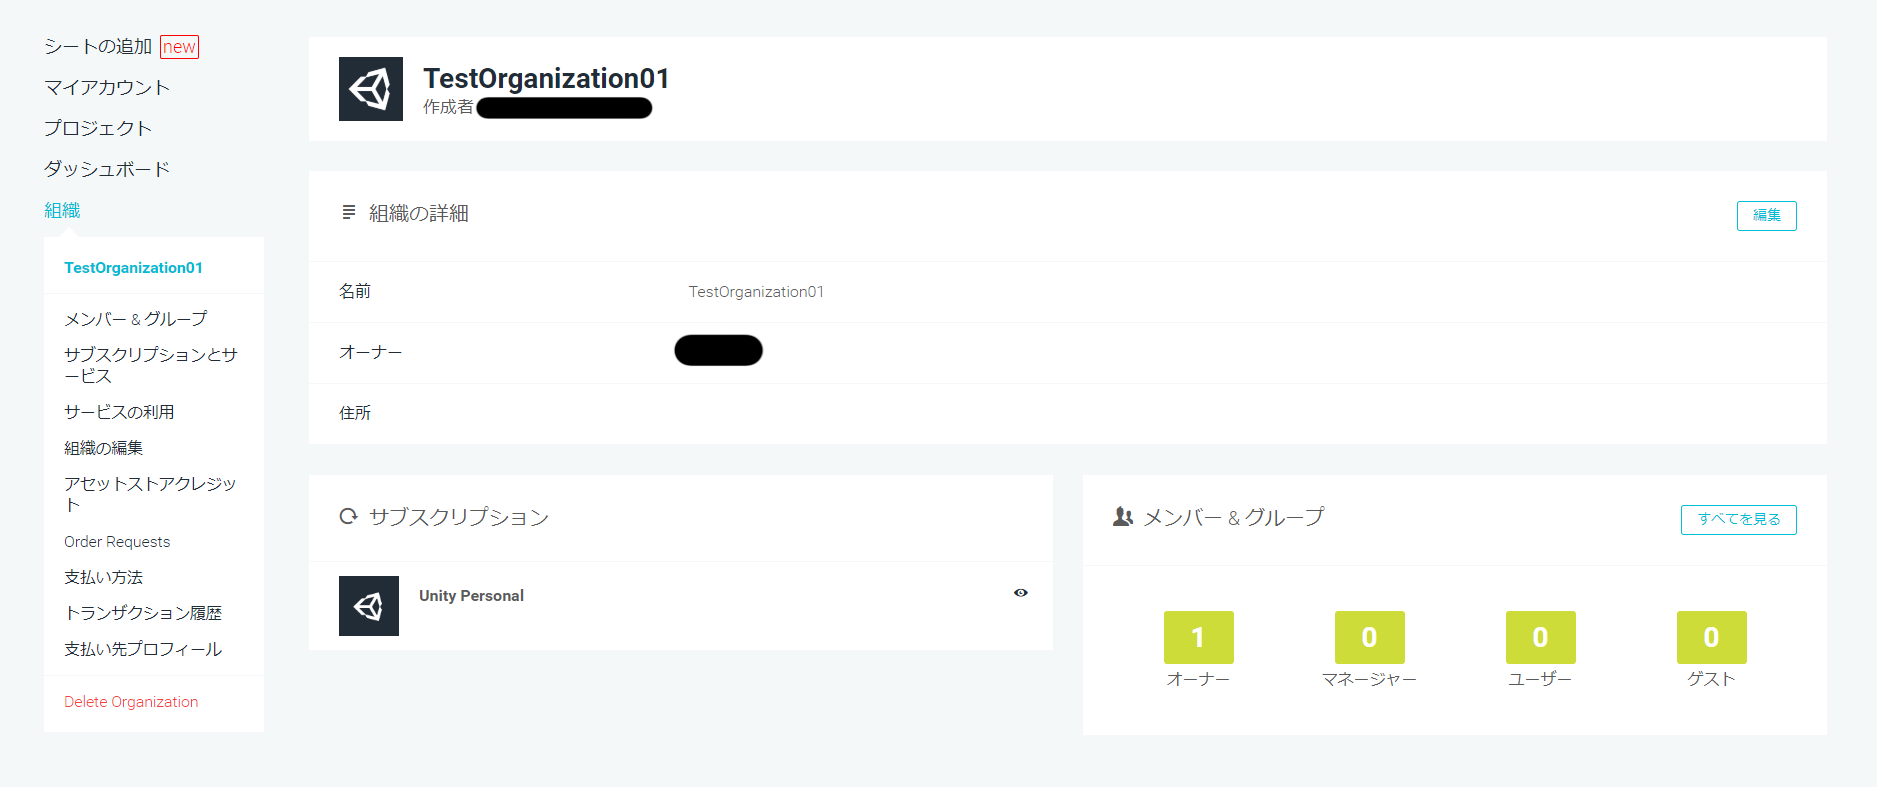Open Order Requests in the sidebar
This screenshot has height=787, width=1877.
pyautogui.click(x=117, y=541)
